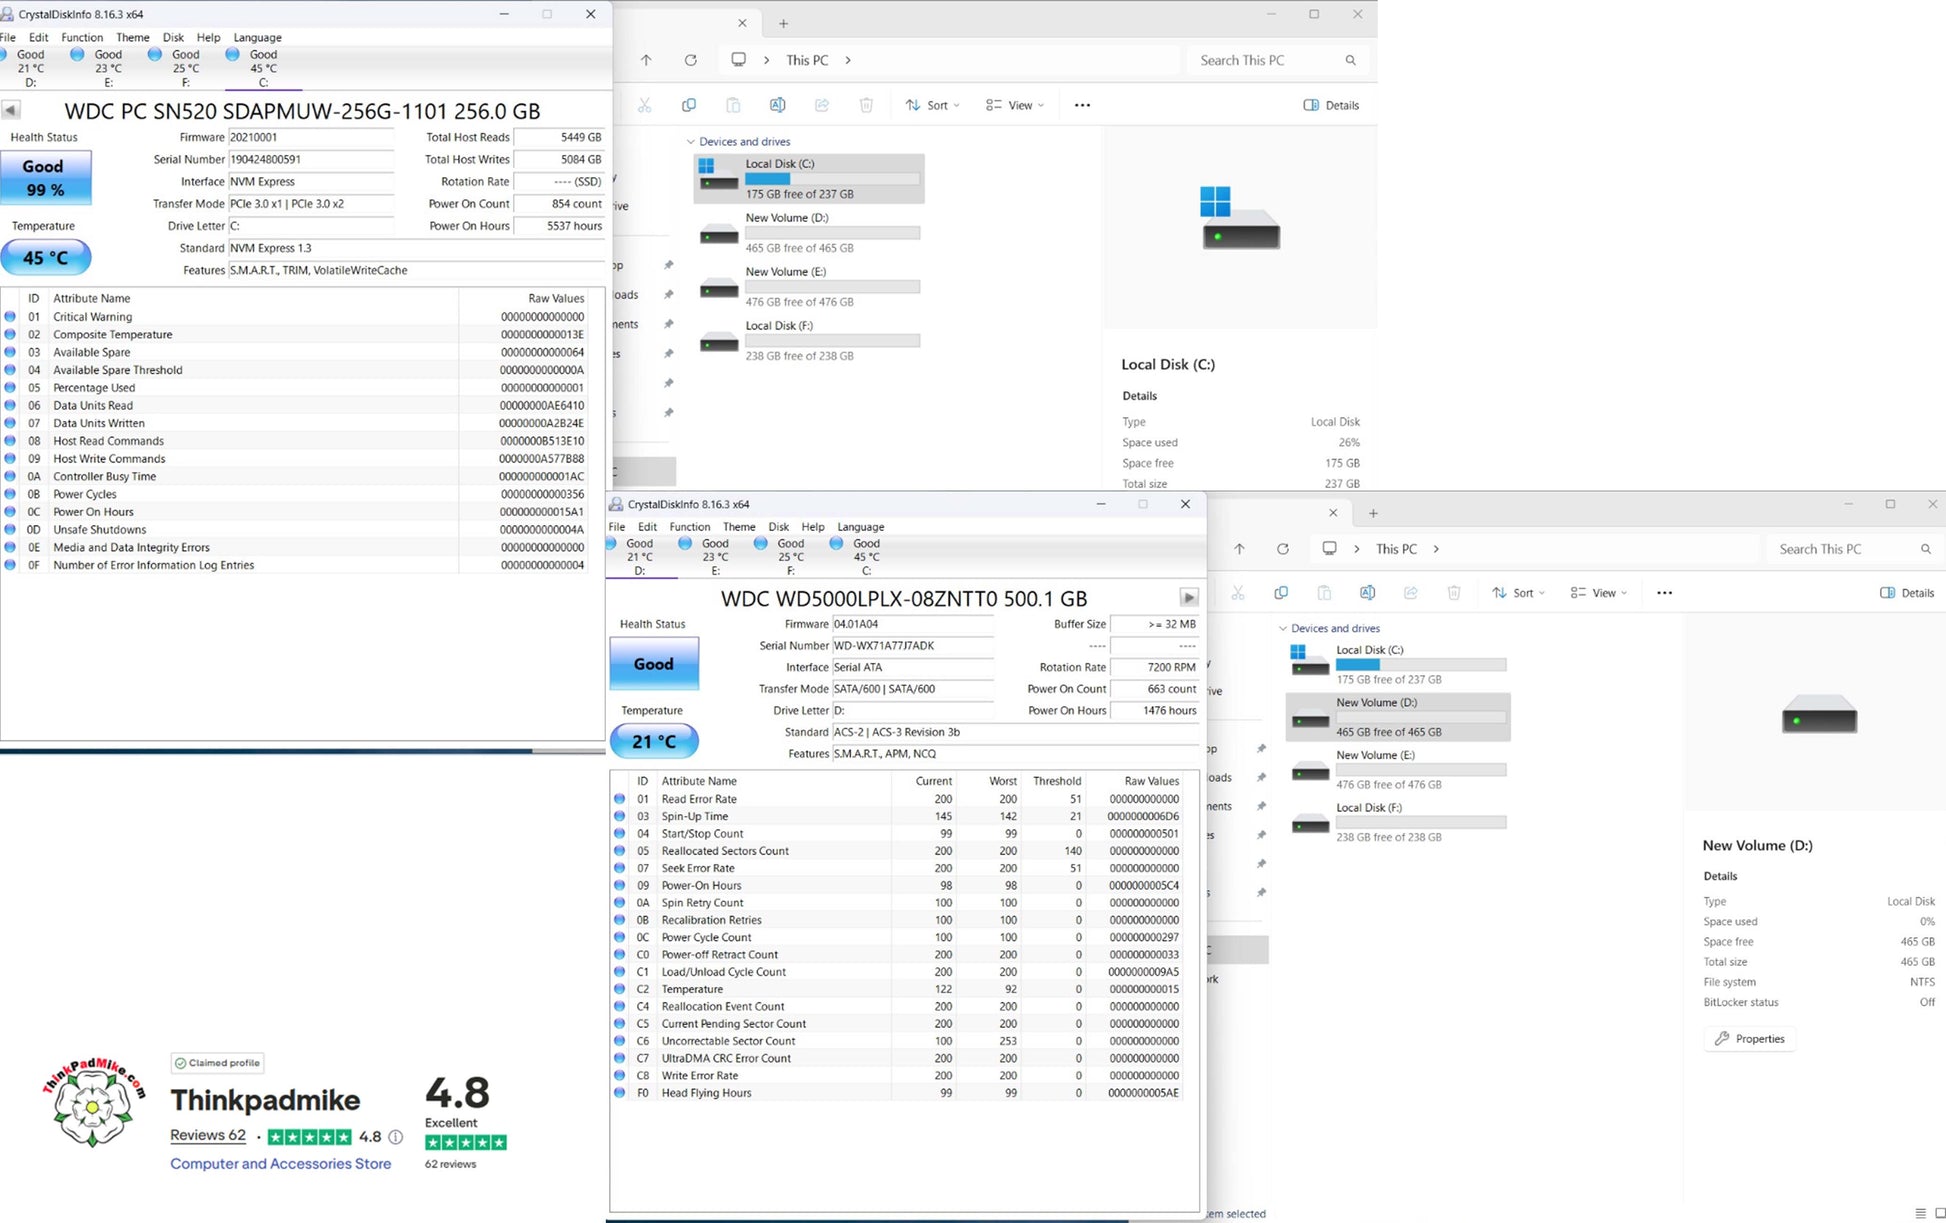Open the three-dot more options in the lower Explorer
This screenshot has height=1223, width=1946.
click(1664, 593)
